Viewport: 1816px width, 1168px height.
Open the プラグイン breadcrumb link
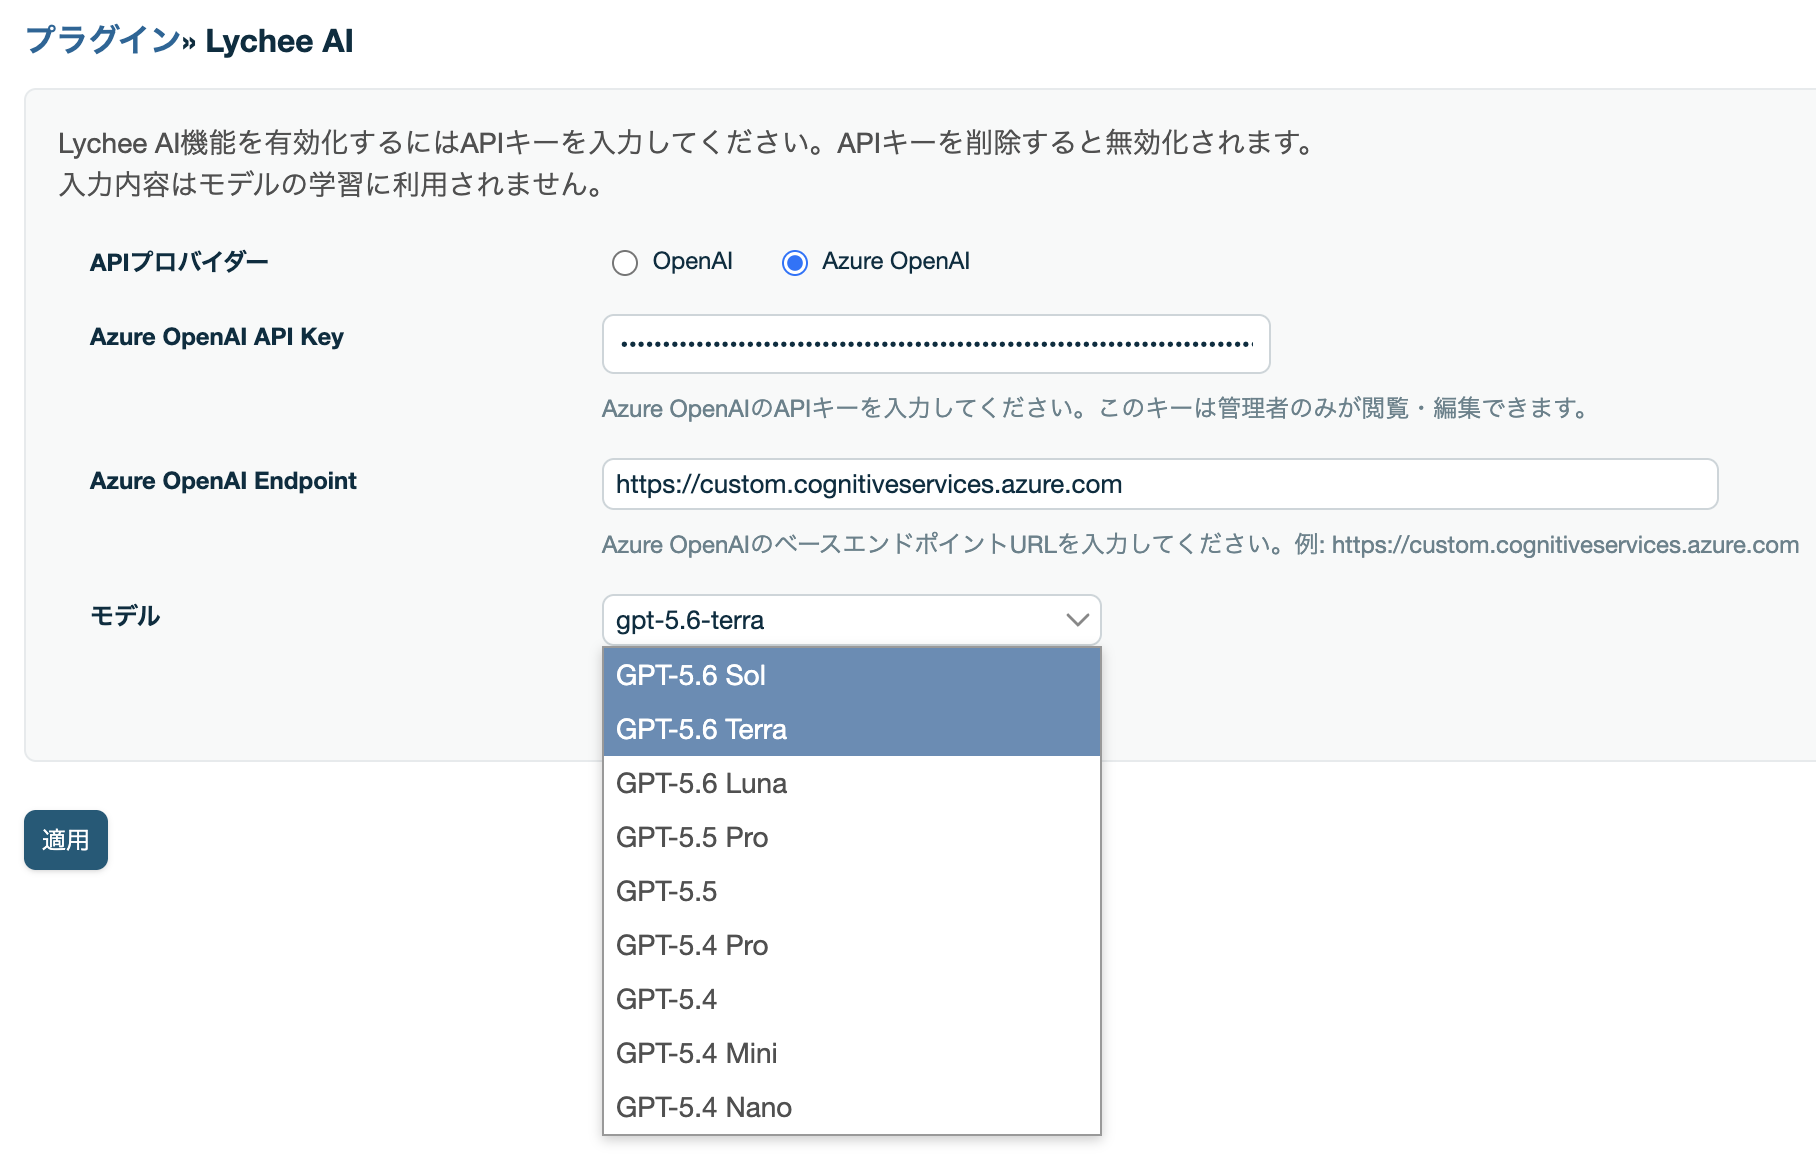coord(102,40)
